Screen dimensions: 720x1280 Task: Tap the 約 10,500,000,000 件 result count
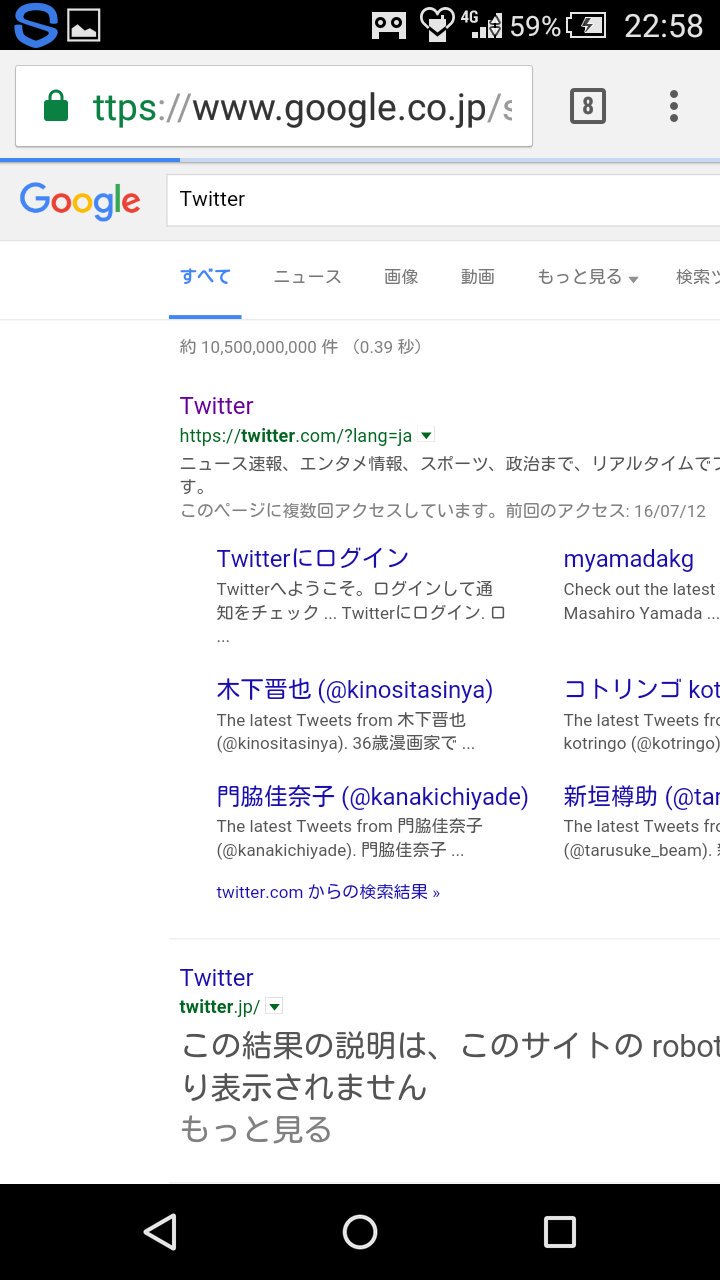pos(259,347)
